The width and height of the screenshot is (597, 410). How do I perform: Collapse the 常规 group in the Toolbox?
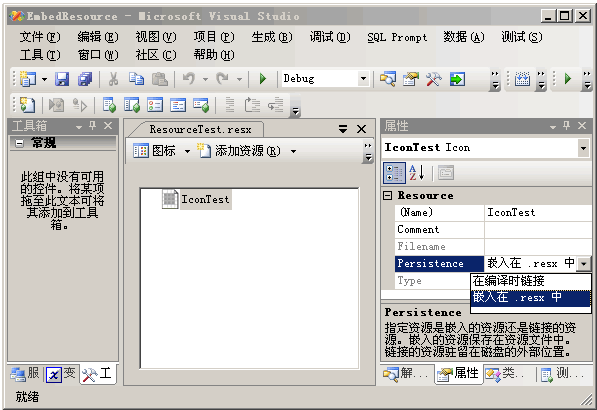(19, 144)
